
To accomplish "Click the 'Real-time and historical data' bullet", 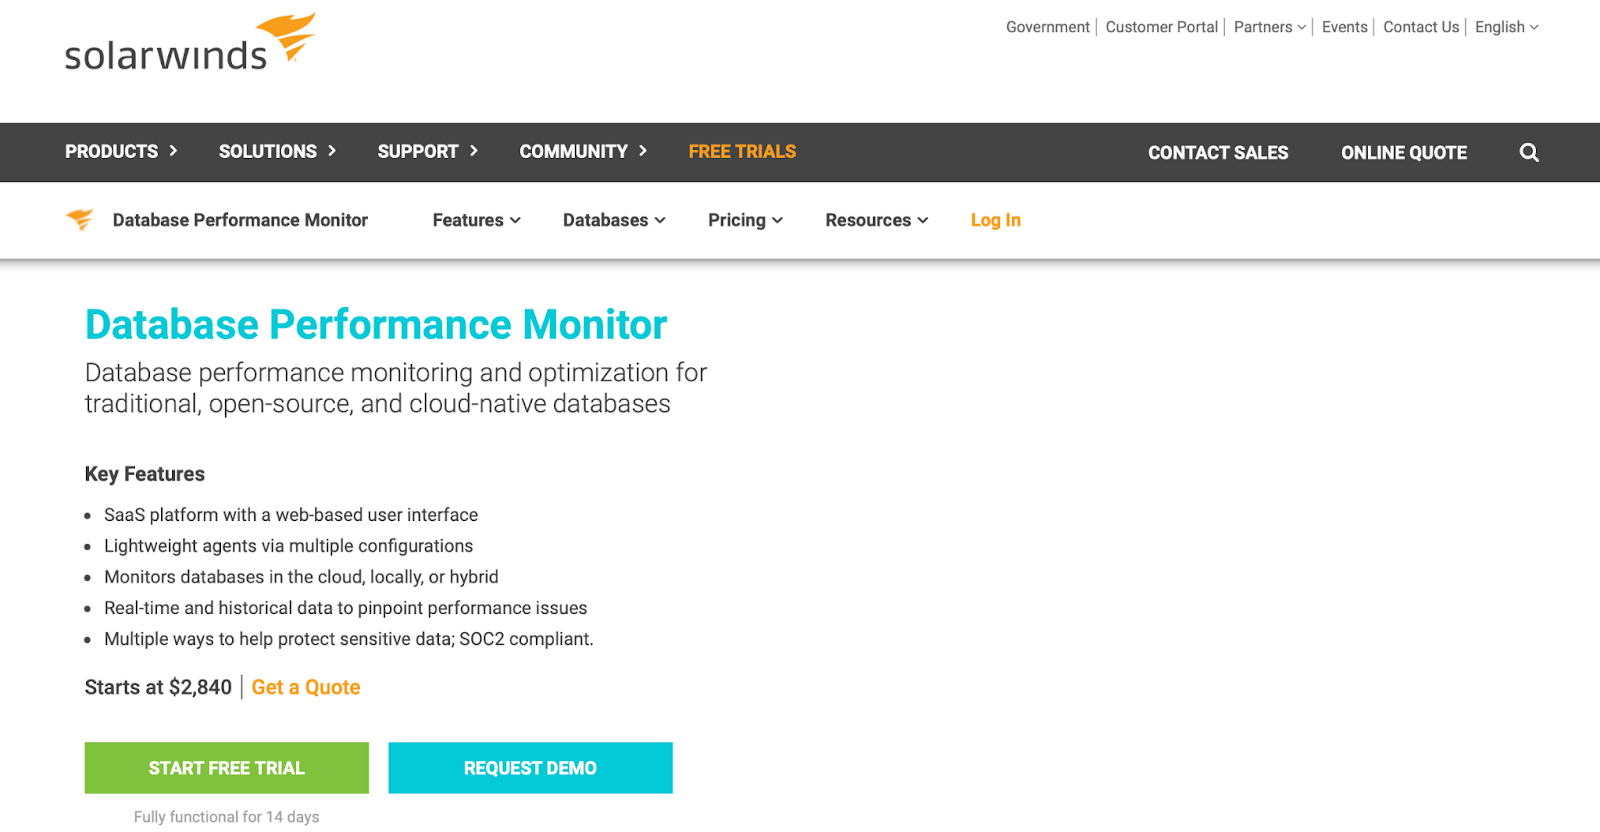I will coord(346,608).
